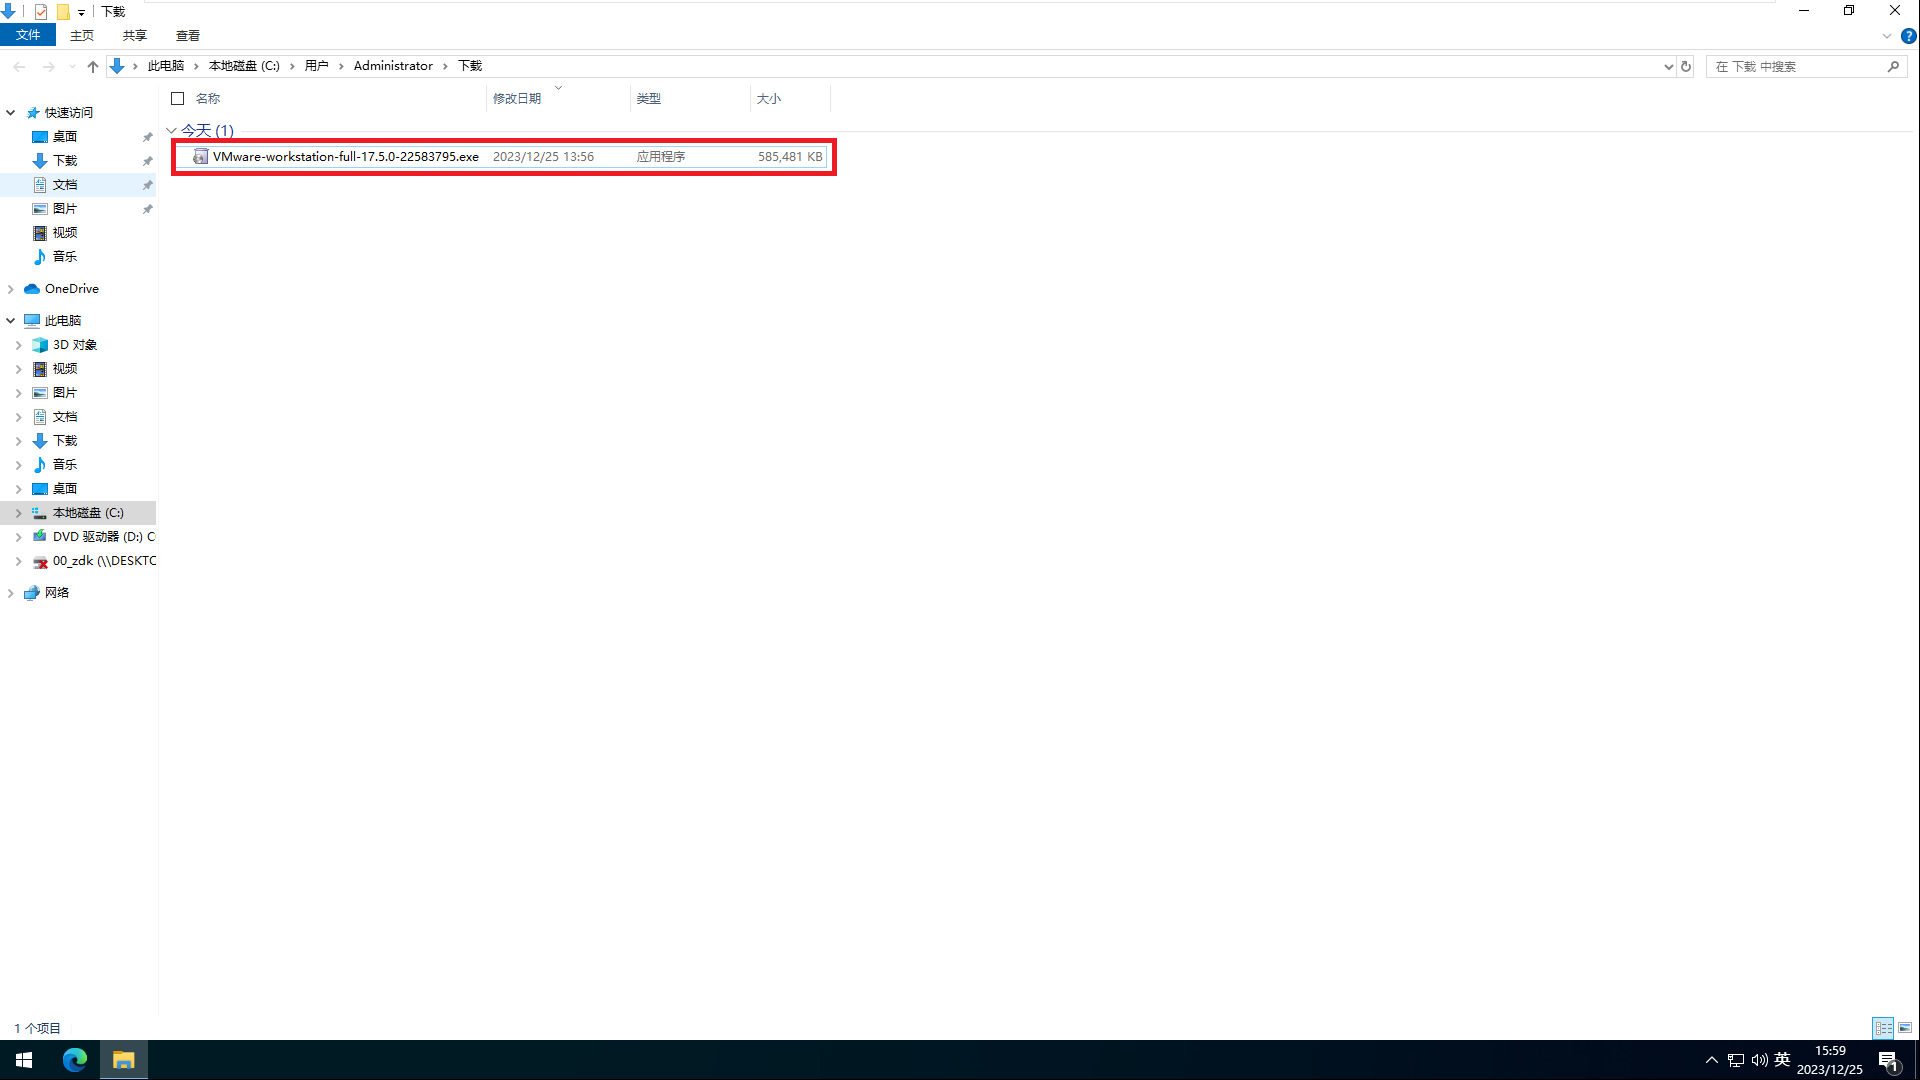Expand the ribbon chevron

(x=1887, y=36)
